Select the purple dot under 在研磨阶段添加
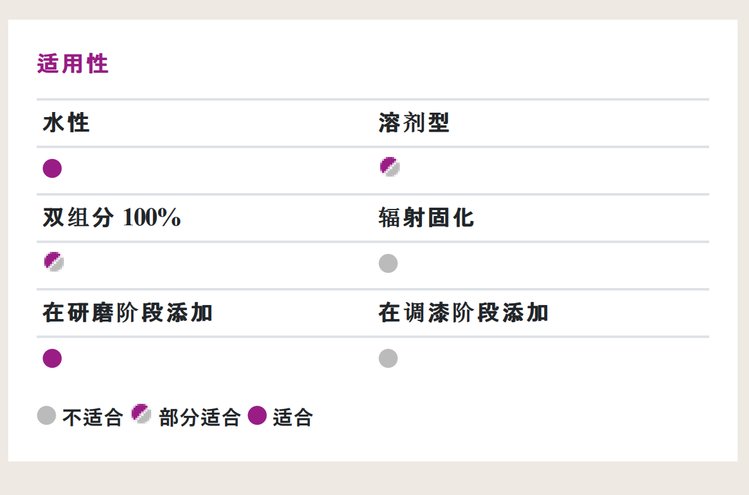The image size is (749, 495). point(53,358)
